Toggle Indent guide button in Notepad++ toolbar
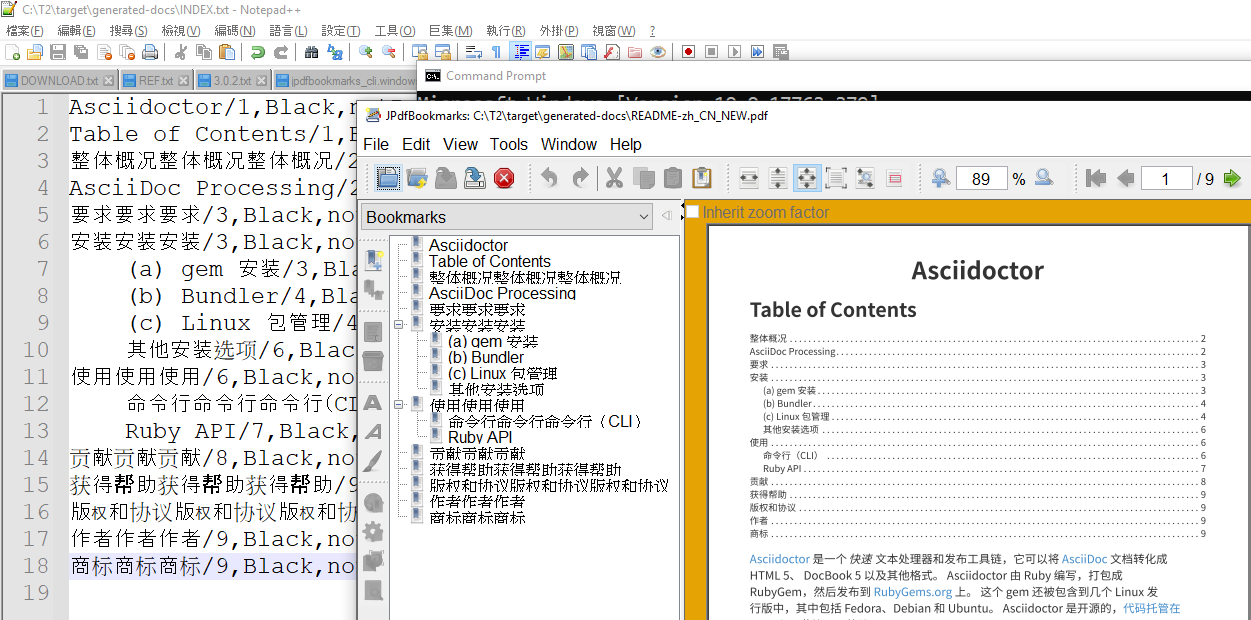This screenshot has width=1251, height=620. click(x=520, y=52)
